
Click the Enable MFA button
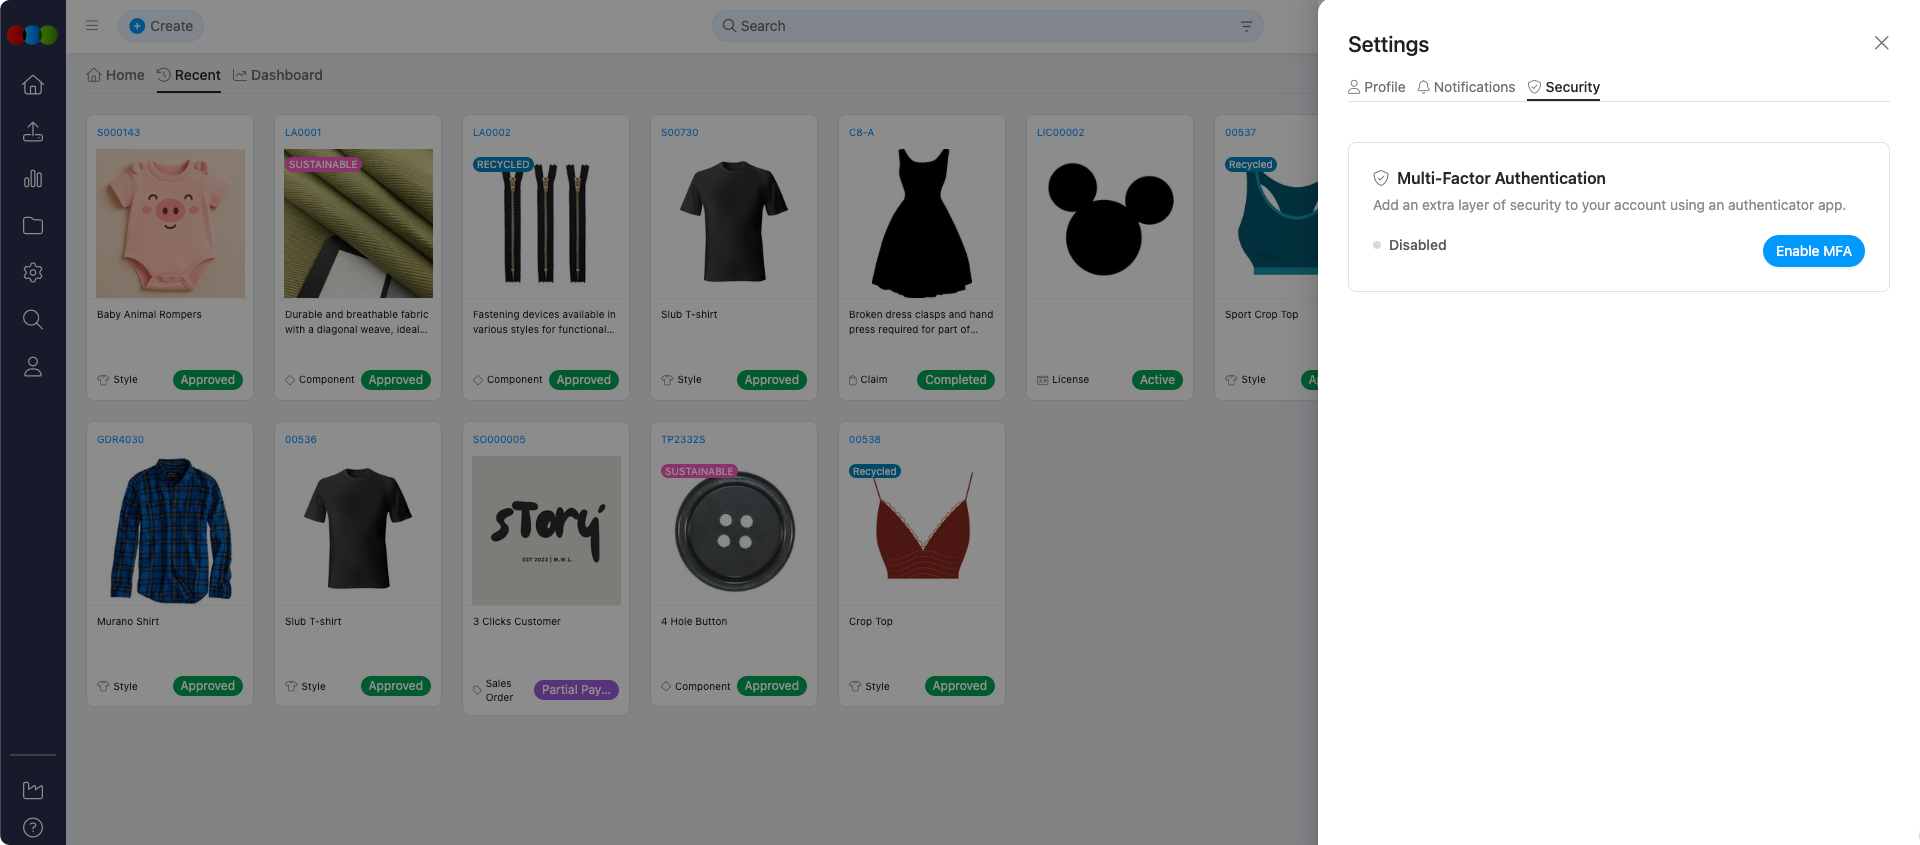1812,251
